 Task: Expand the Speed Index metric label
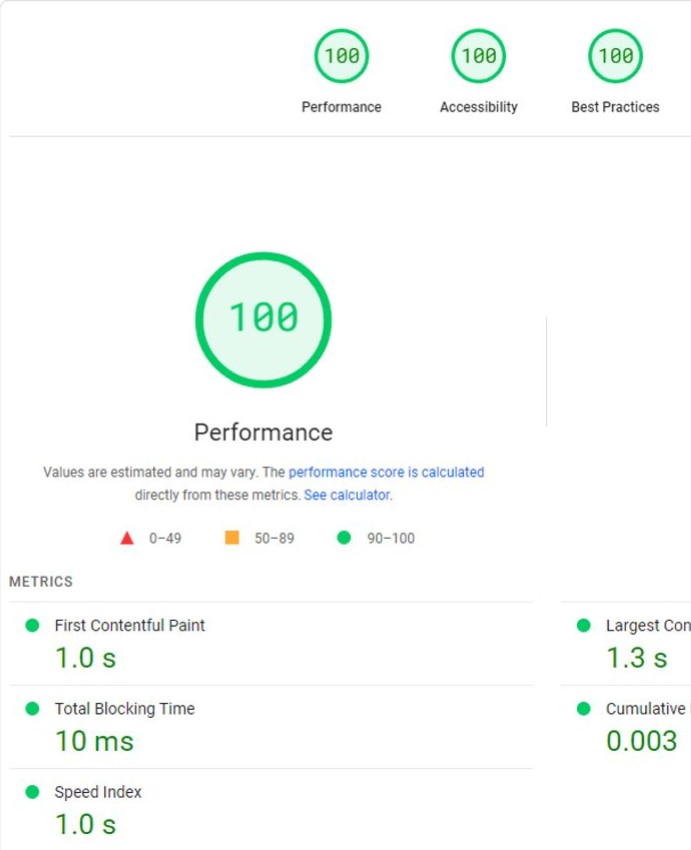tap(98, 792)
